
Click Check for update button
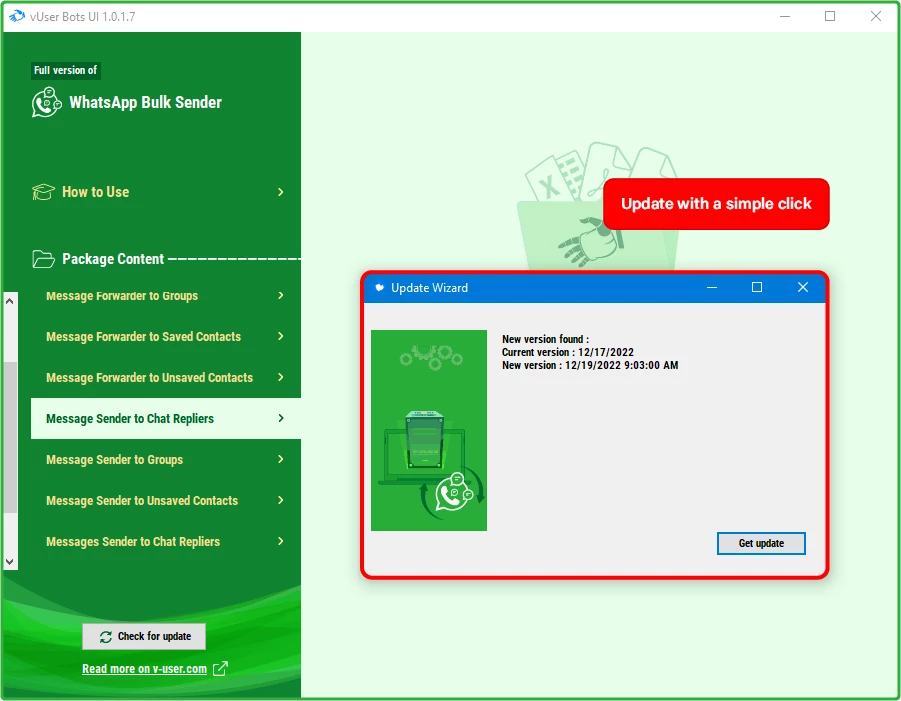click(144, 637)
